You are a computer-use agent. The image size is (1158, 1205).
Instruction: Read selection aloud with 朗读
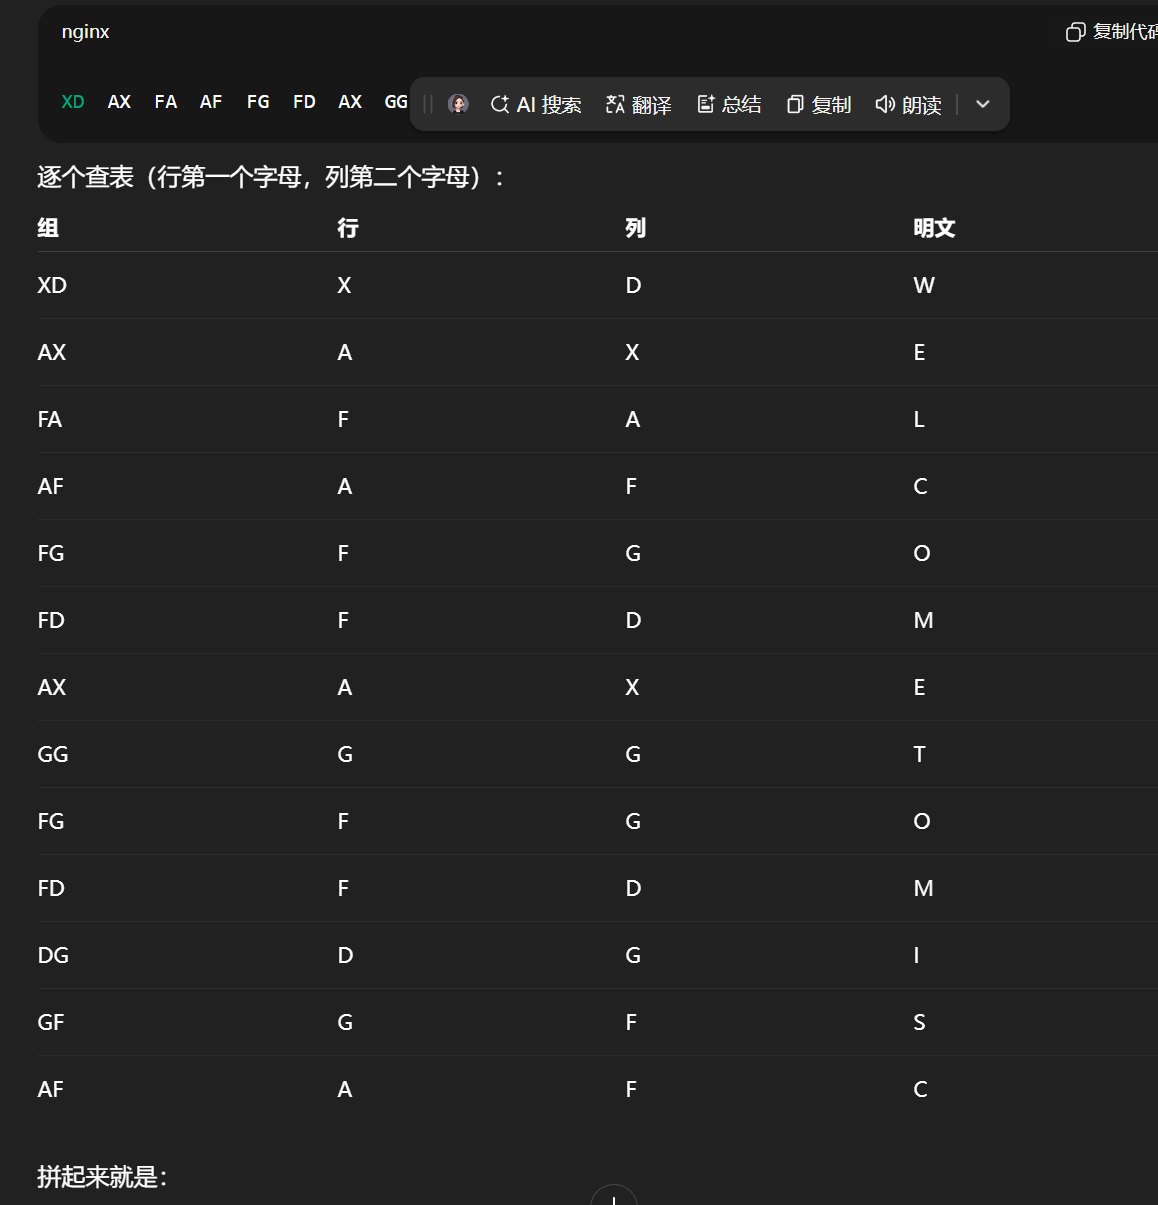(x=908, y=104)
